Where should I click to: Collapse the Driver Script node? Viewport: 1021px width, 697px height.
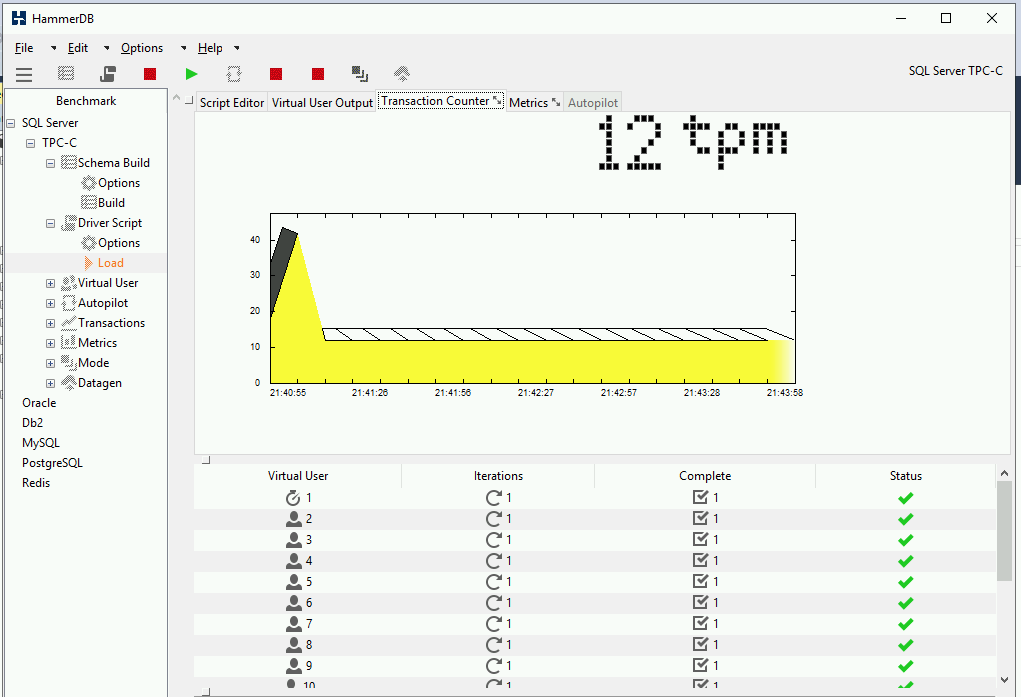[x=51, y=223]
